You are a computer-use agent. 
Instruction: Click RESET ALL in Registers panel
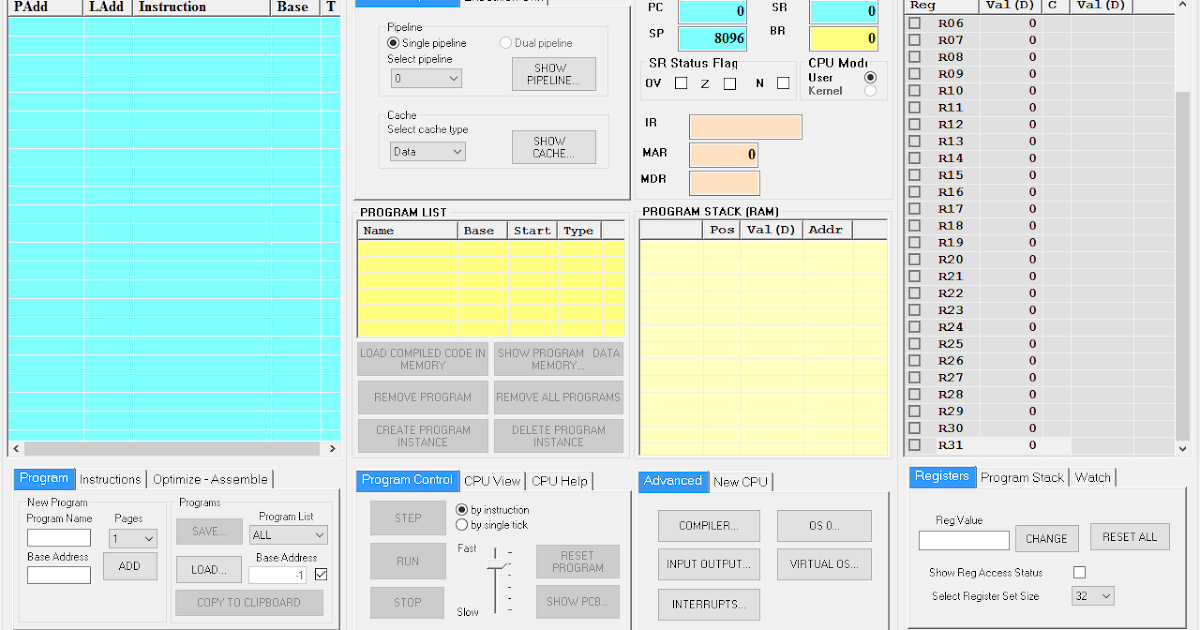(1129, 537)
